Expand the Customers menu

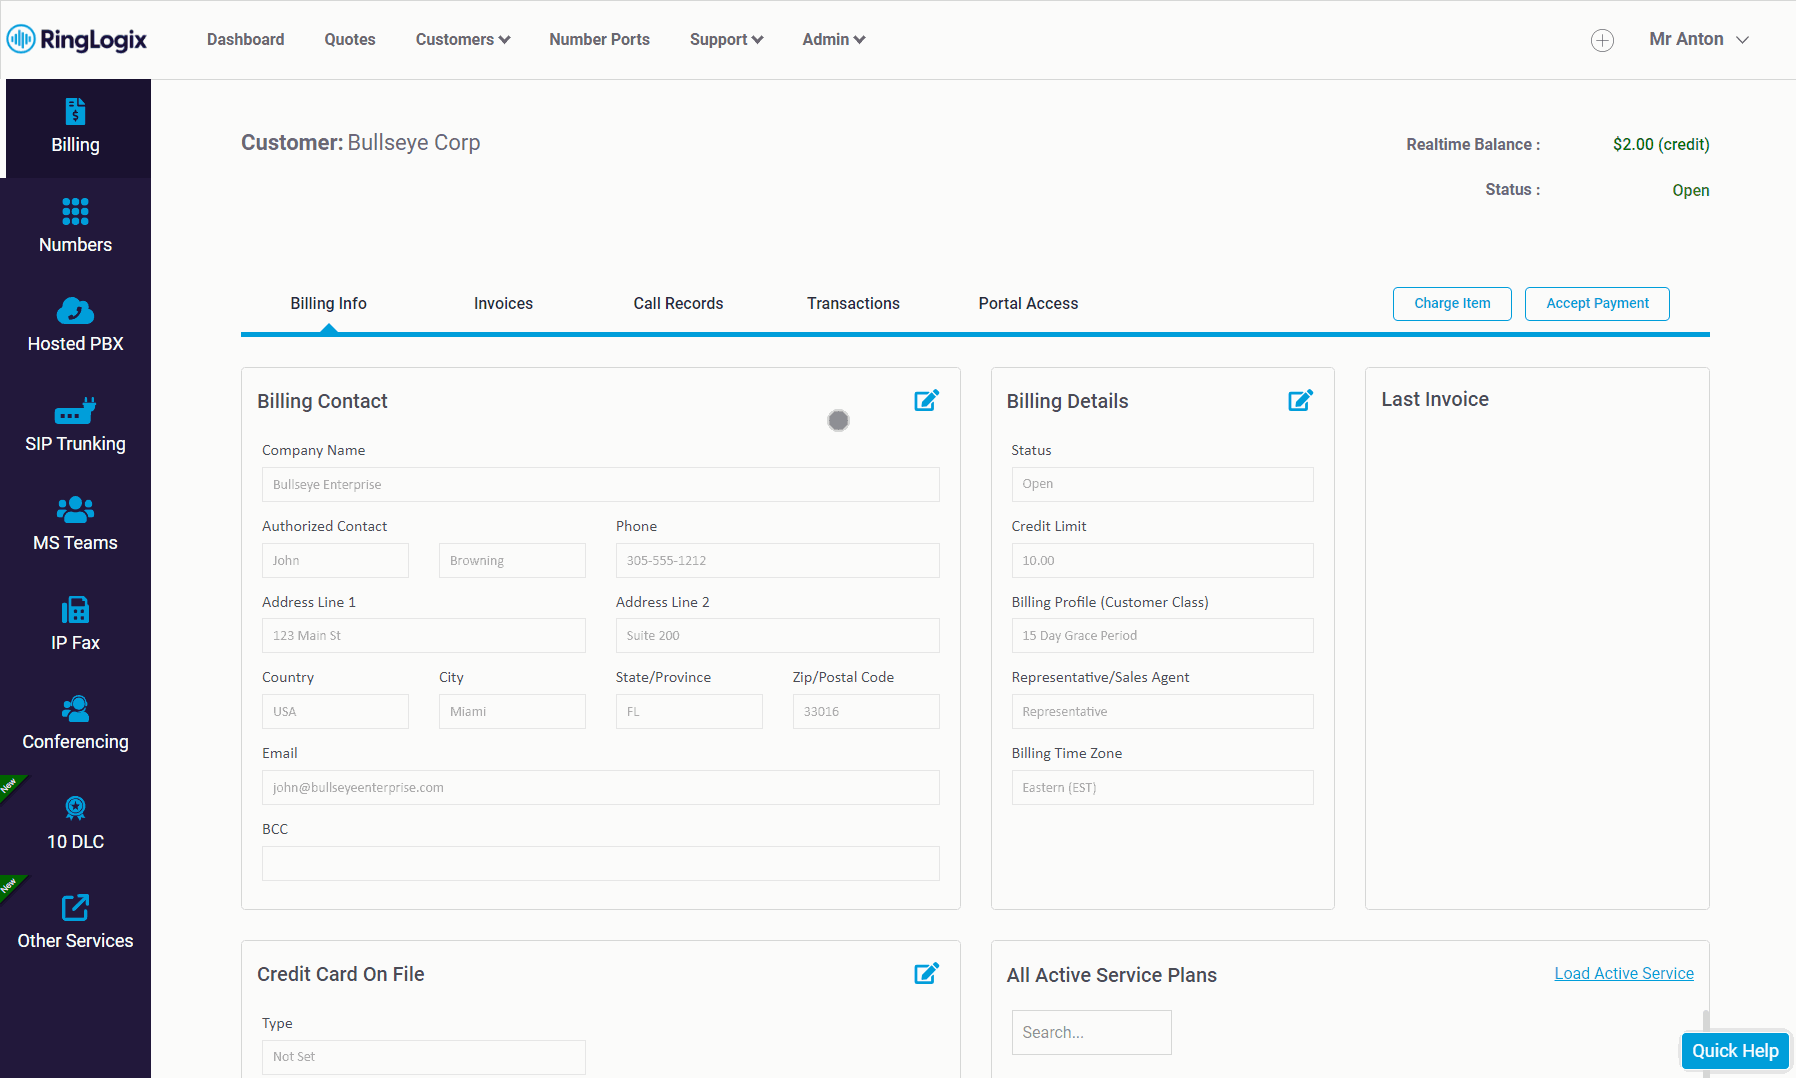[463, 39]
